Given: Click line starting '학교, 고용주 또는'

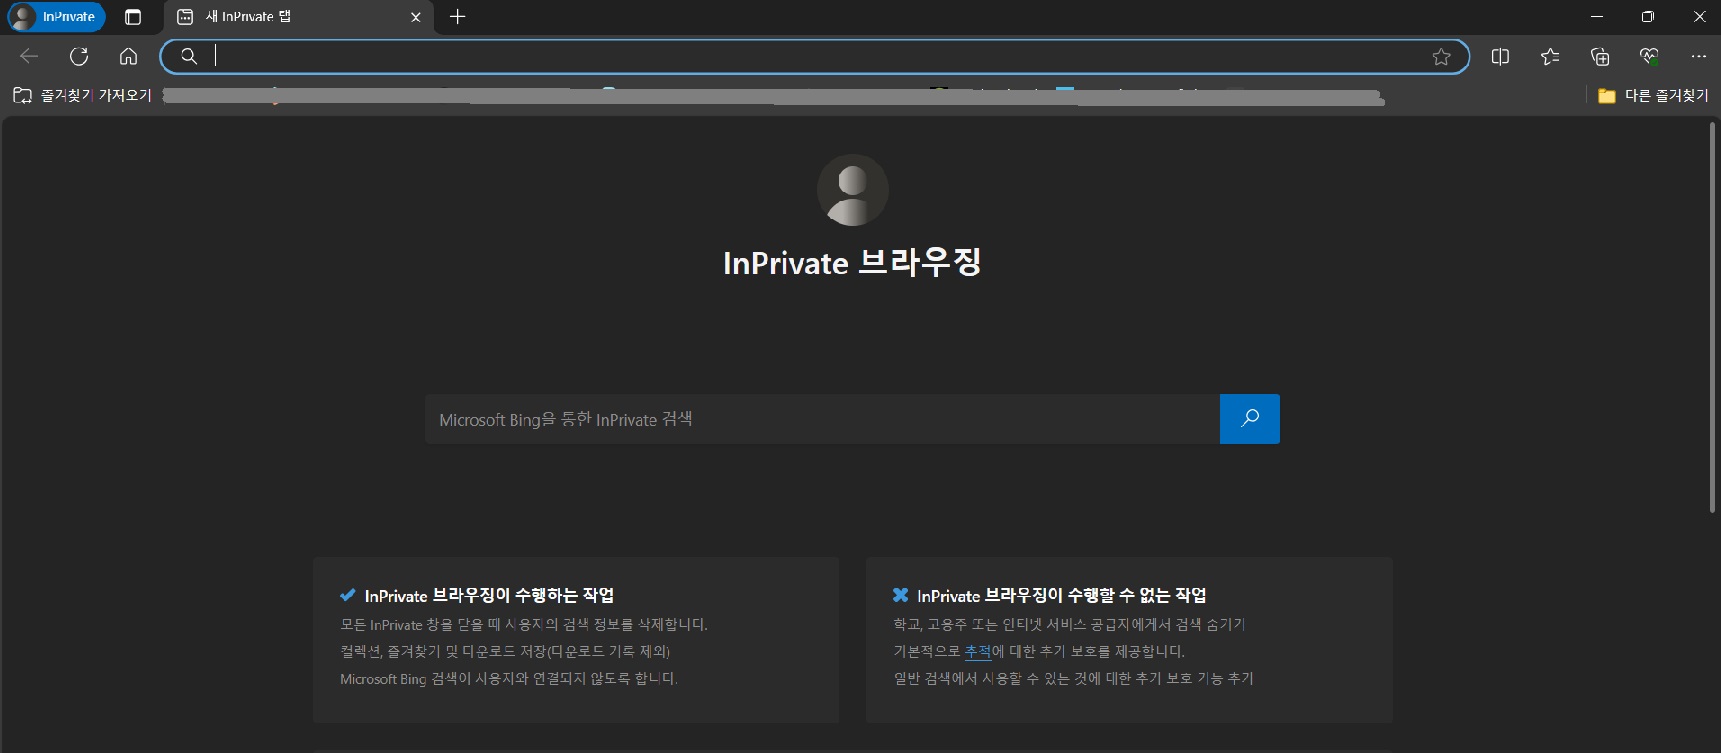Looking at the screenshot, I should pyautogui.click(x=1069, y=624).
